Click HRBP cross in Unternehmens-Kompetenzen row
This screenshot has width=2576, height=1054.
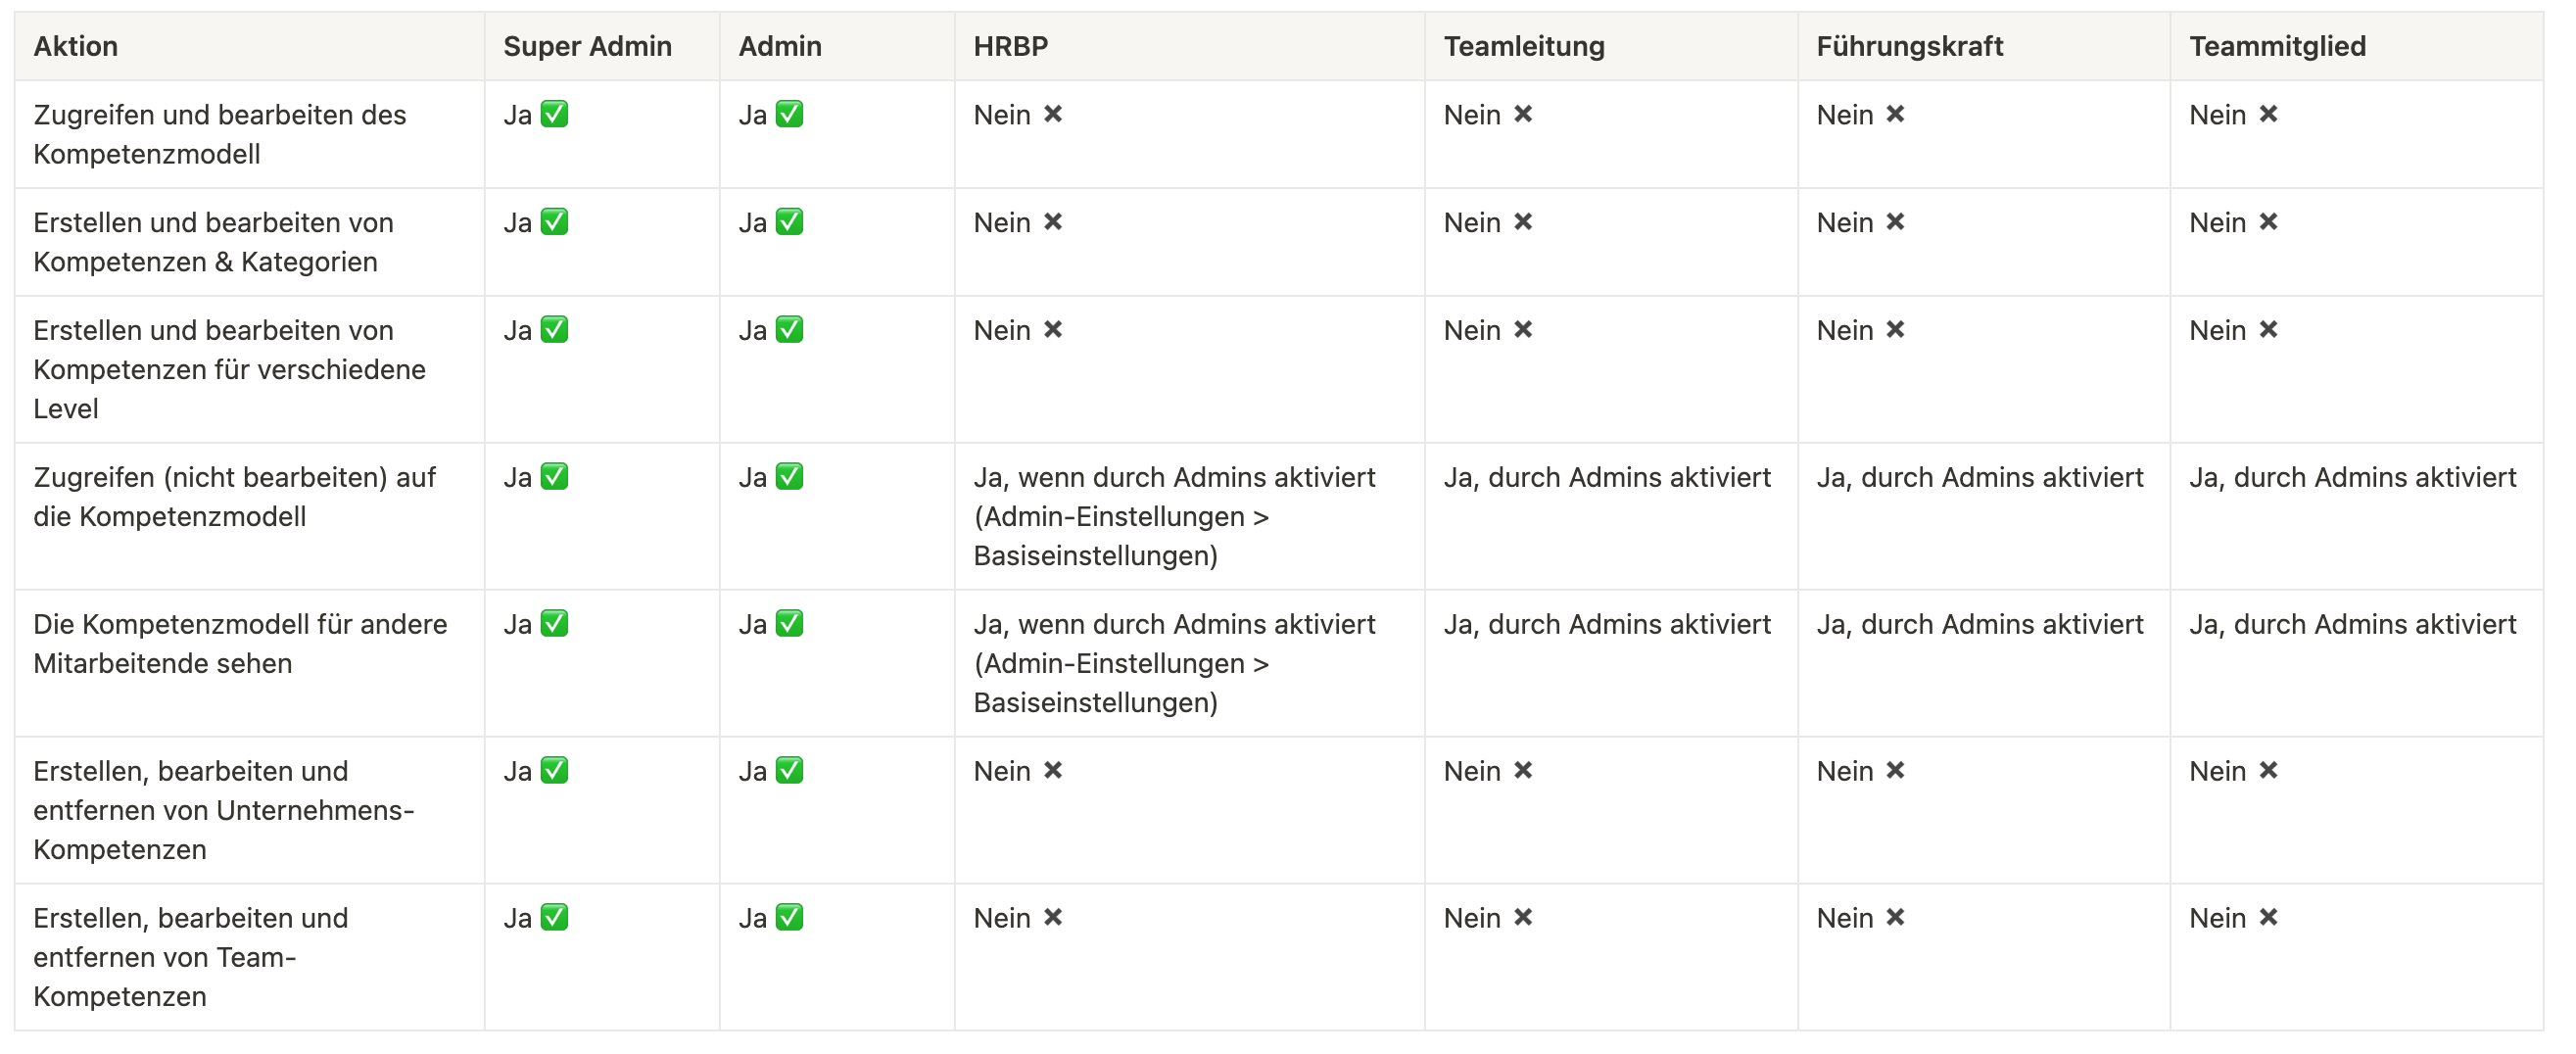pos(1053,771)
